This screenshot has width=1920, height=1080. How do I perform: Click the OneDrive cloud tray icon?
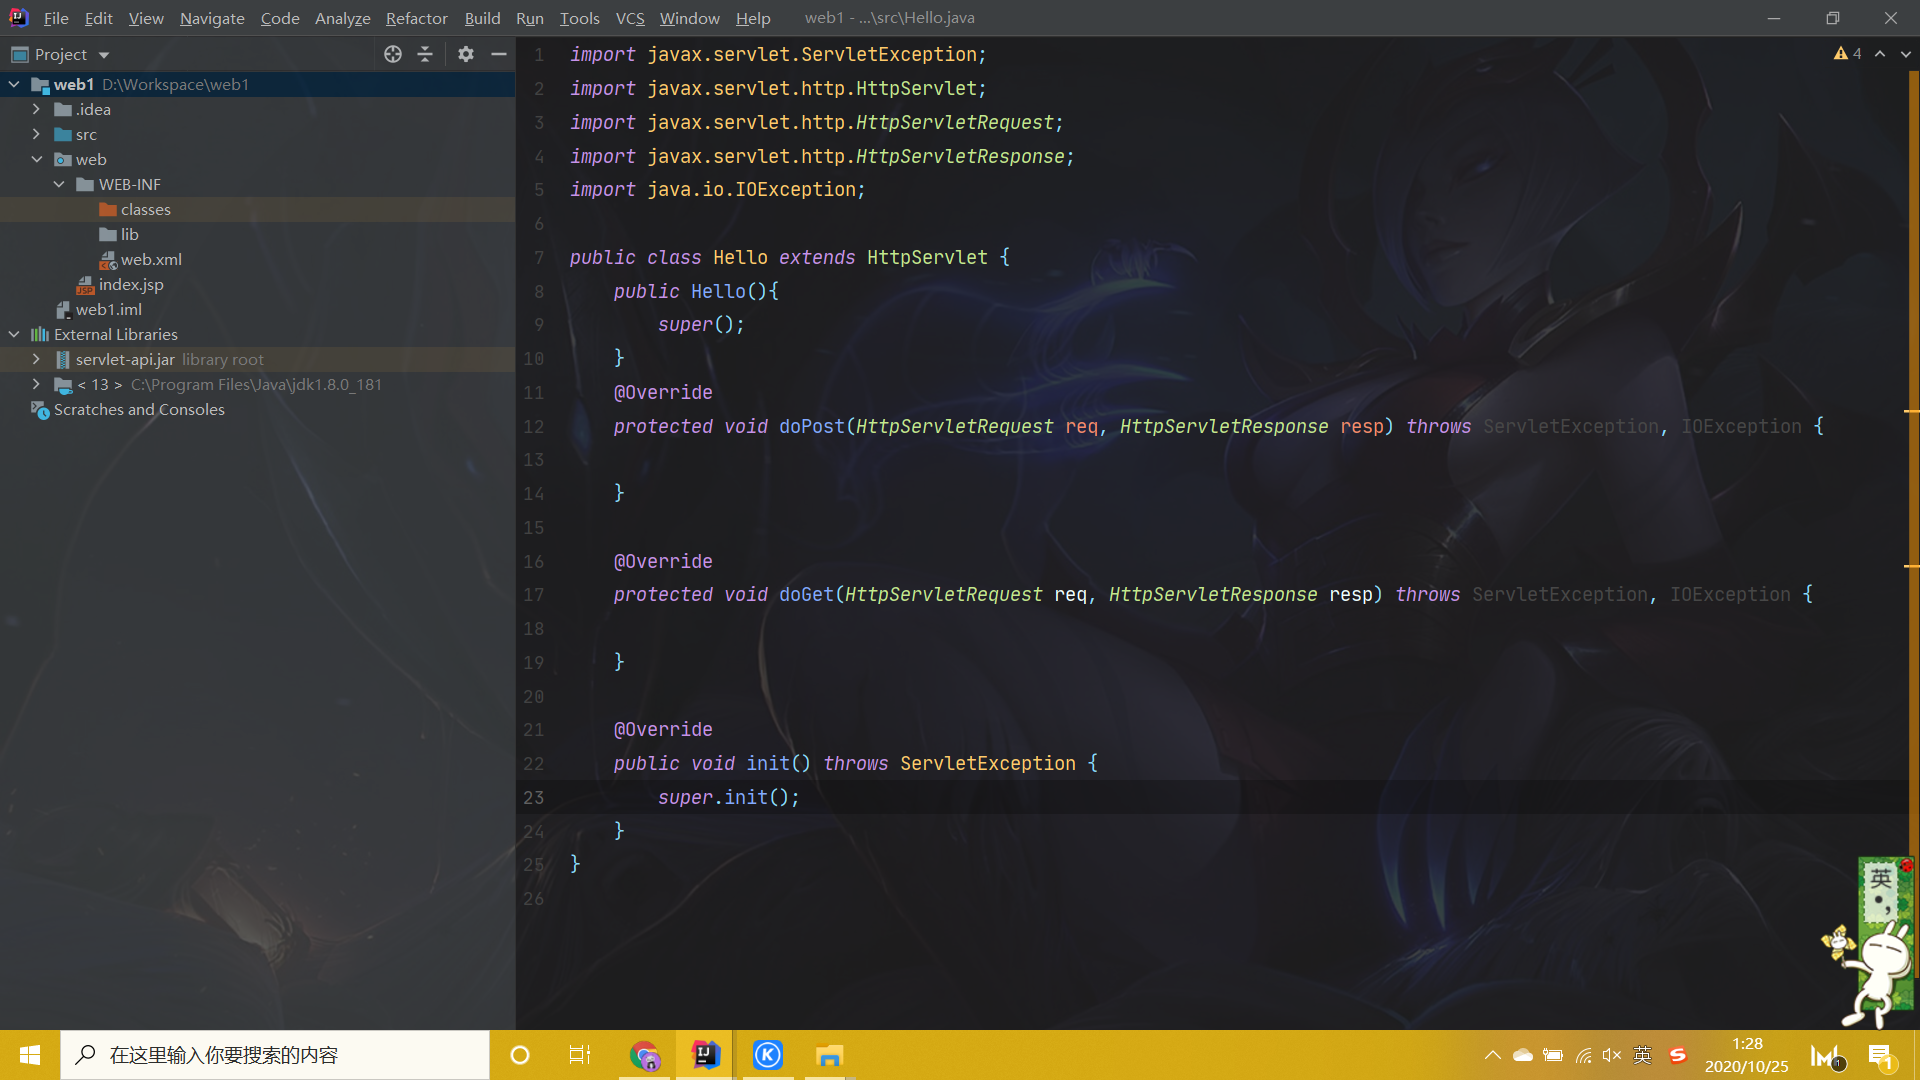coord(1523,1055)
